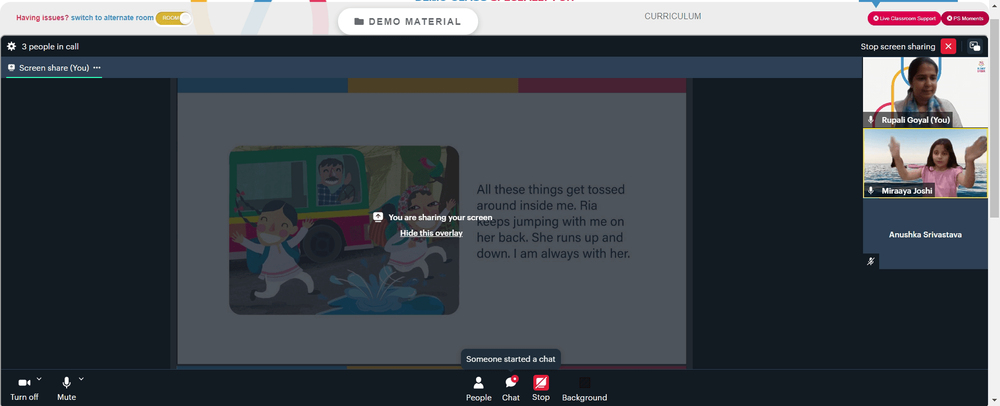Open the People panel
This screenshot has width=1000, height=406.
tap(478, 388)
